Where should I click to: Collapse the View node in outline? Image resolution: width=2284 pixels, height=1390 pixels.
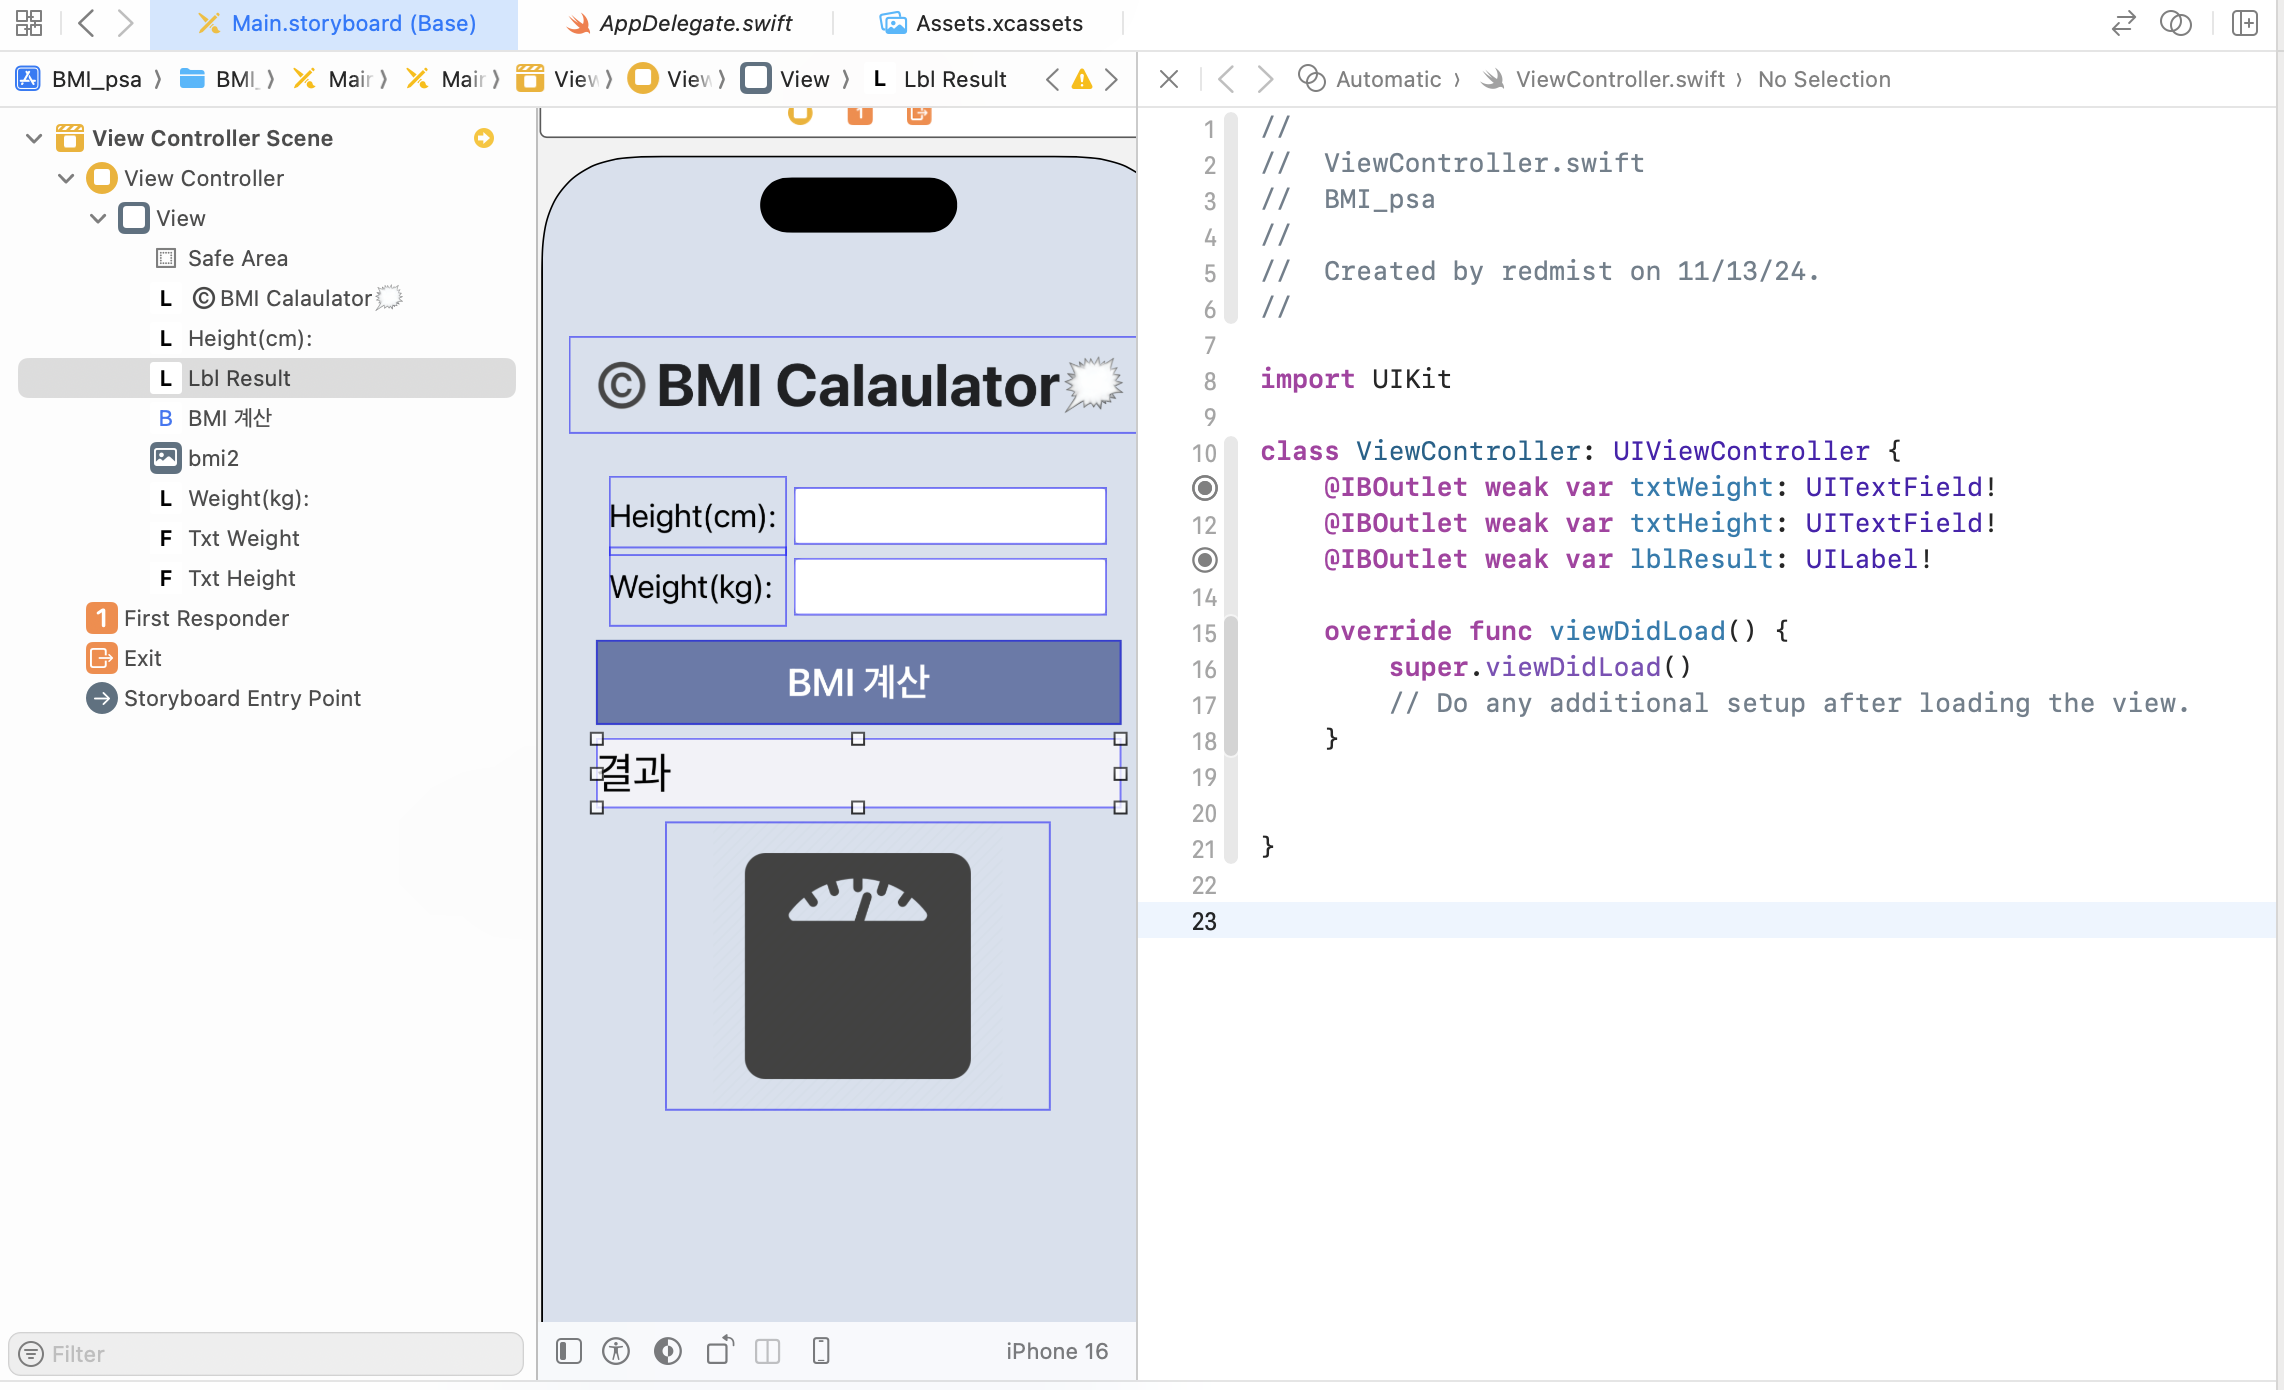pos(98,218)
